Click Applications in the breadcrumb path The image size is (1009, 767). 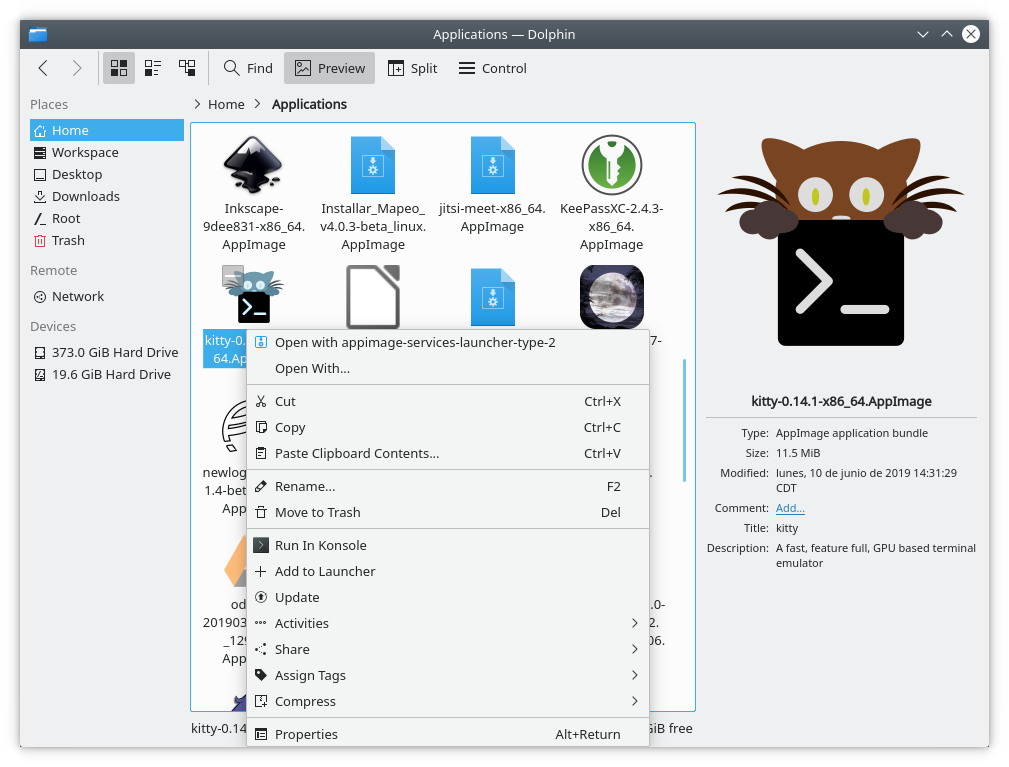coord(309,104)
